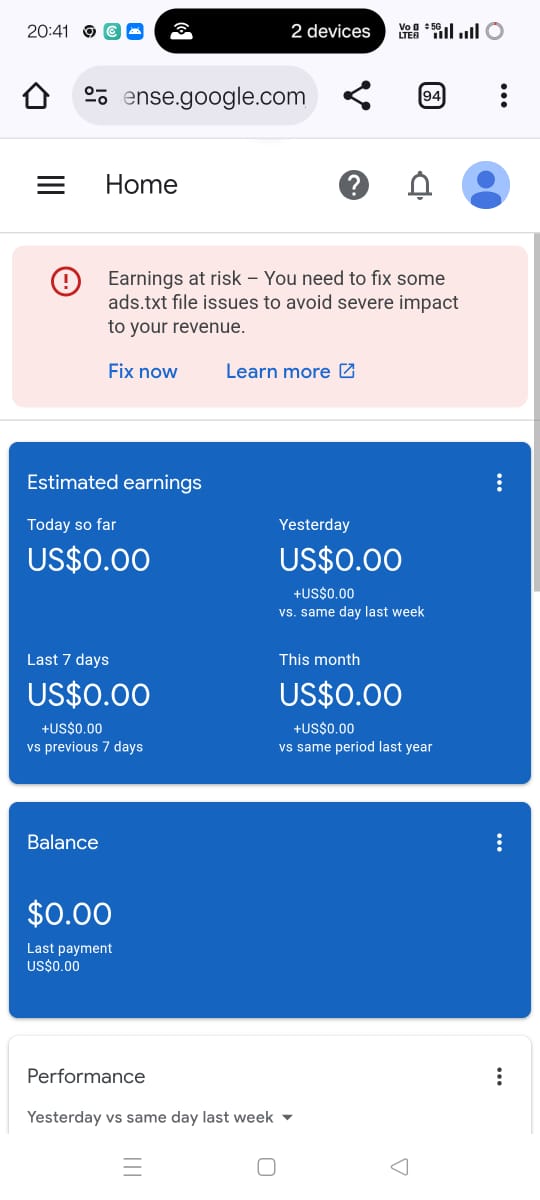The height and width of the screenshot is (1200, 540).
Task: Open the tab switcher showing 94 tabs
Action: click(x=432, y=96)
